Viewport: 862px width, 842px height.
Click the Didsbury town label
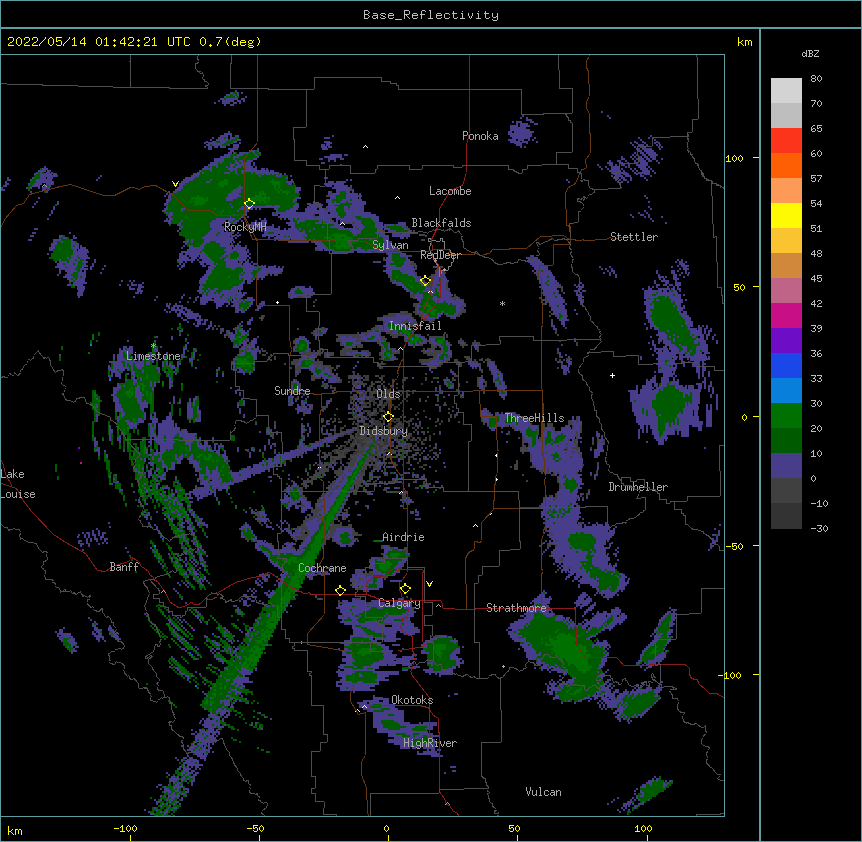point(384,431)
